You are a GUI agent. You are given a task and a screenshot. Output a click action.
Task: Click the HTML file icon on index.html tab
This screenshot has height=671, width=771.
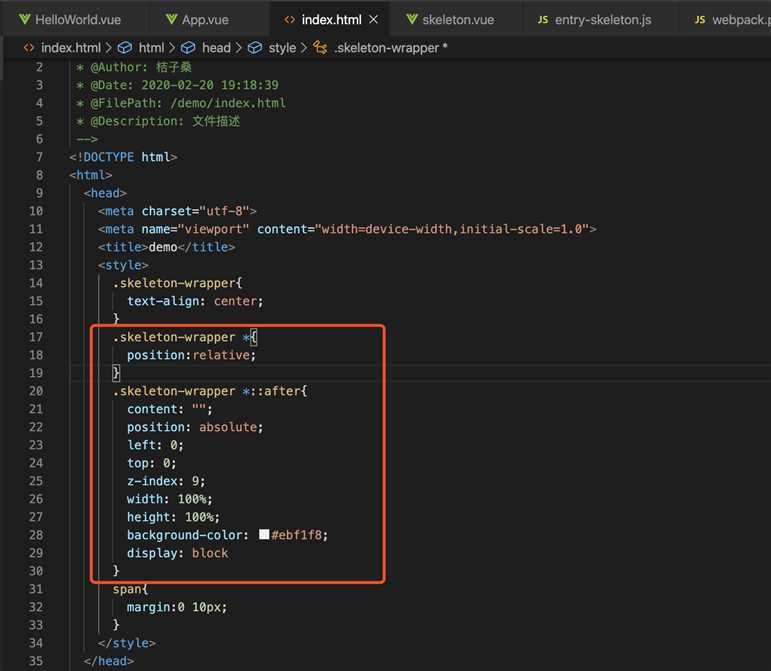click(290, 20)
